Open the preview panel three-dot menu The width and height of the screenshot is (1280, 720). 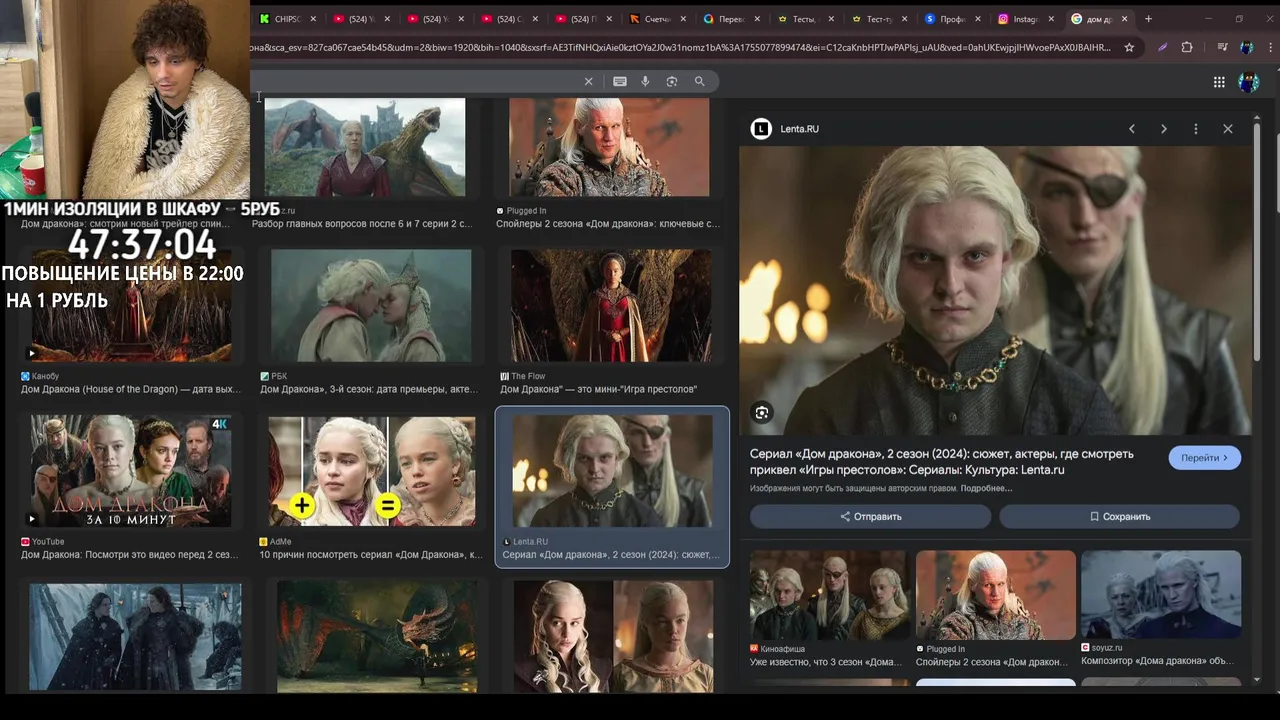tap(1196, 129)
